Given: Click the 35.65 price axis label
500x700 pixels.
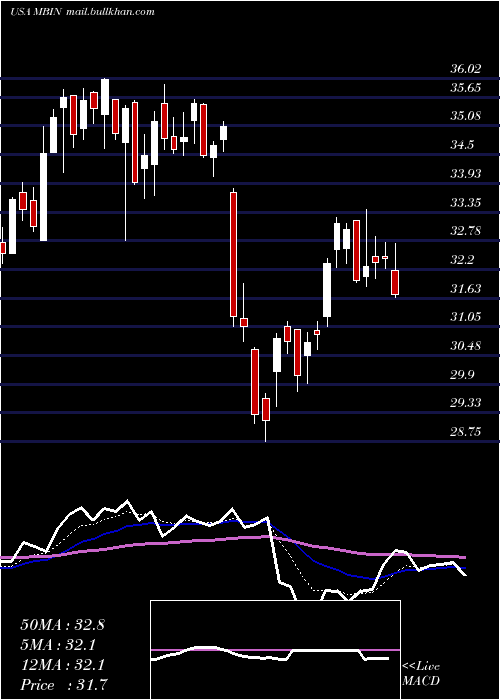Looking at the screenshot, I should point(466,88).
